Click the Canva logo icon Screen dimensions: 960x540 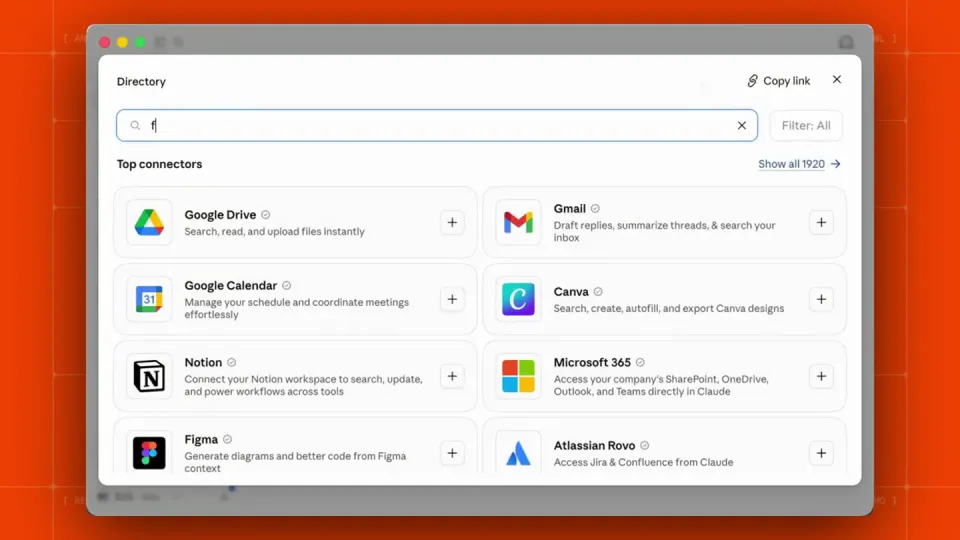click(x=518, y=299)
